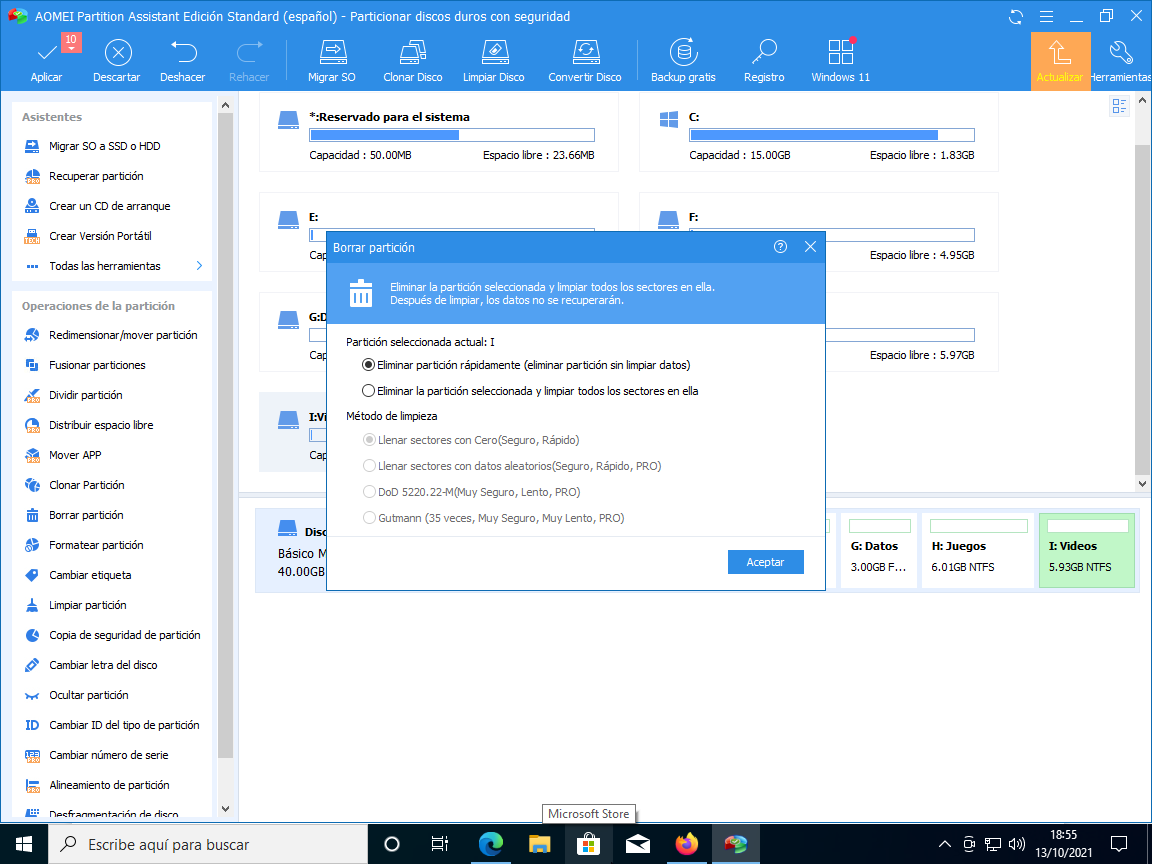
Task: Open help in Borrar partición dialog
Action: pos(780,247)
